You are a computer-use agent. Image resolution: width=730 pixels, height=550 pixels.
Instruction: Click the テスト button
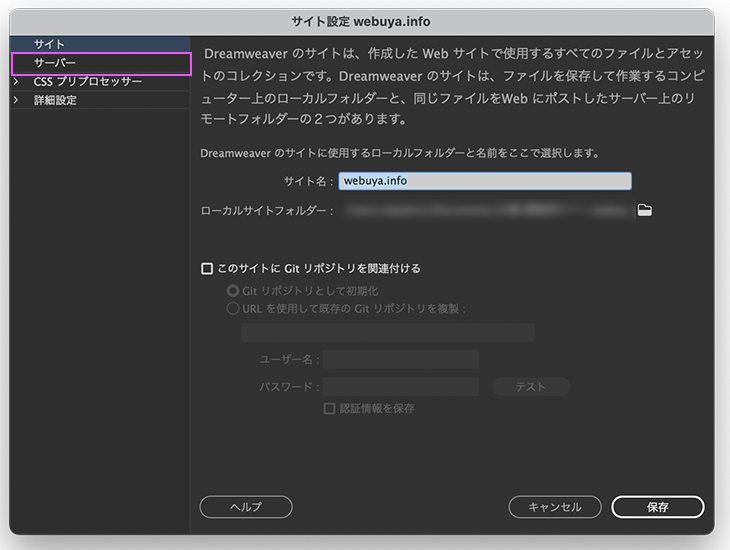(x=531, y=387)
